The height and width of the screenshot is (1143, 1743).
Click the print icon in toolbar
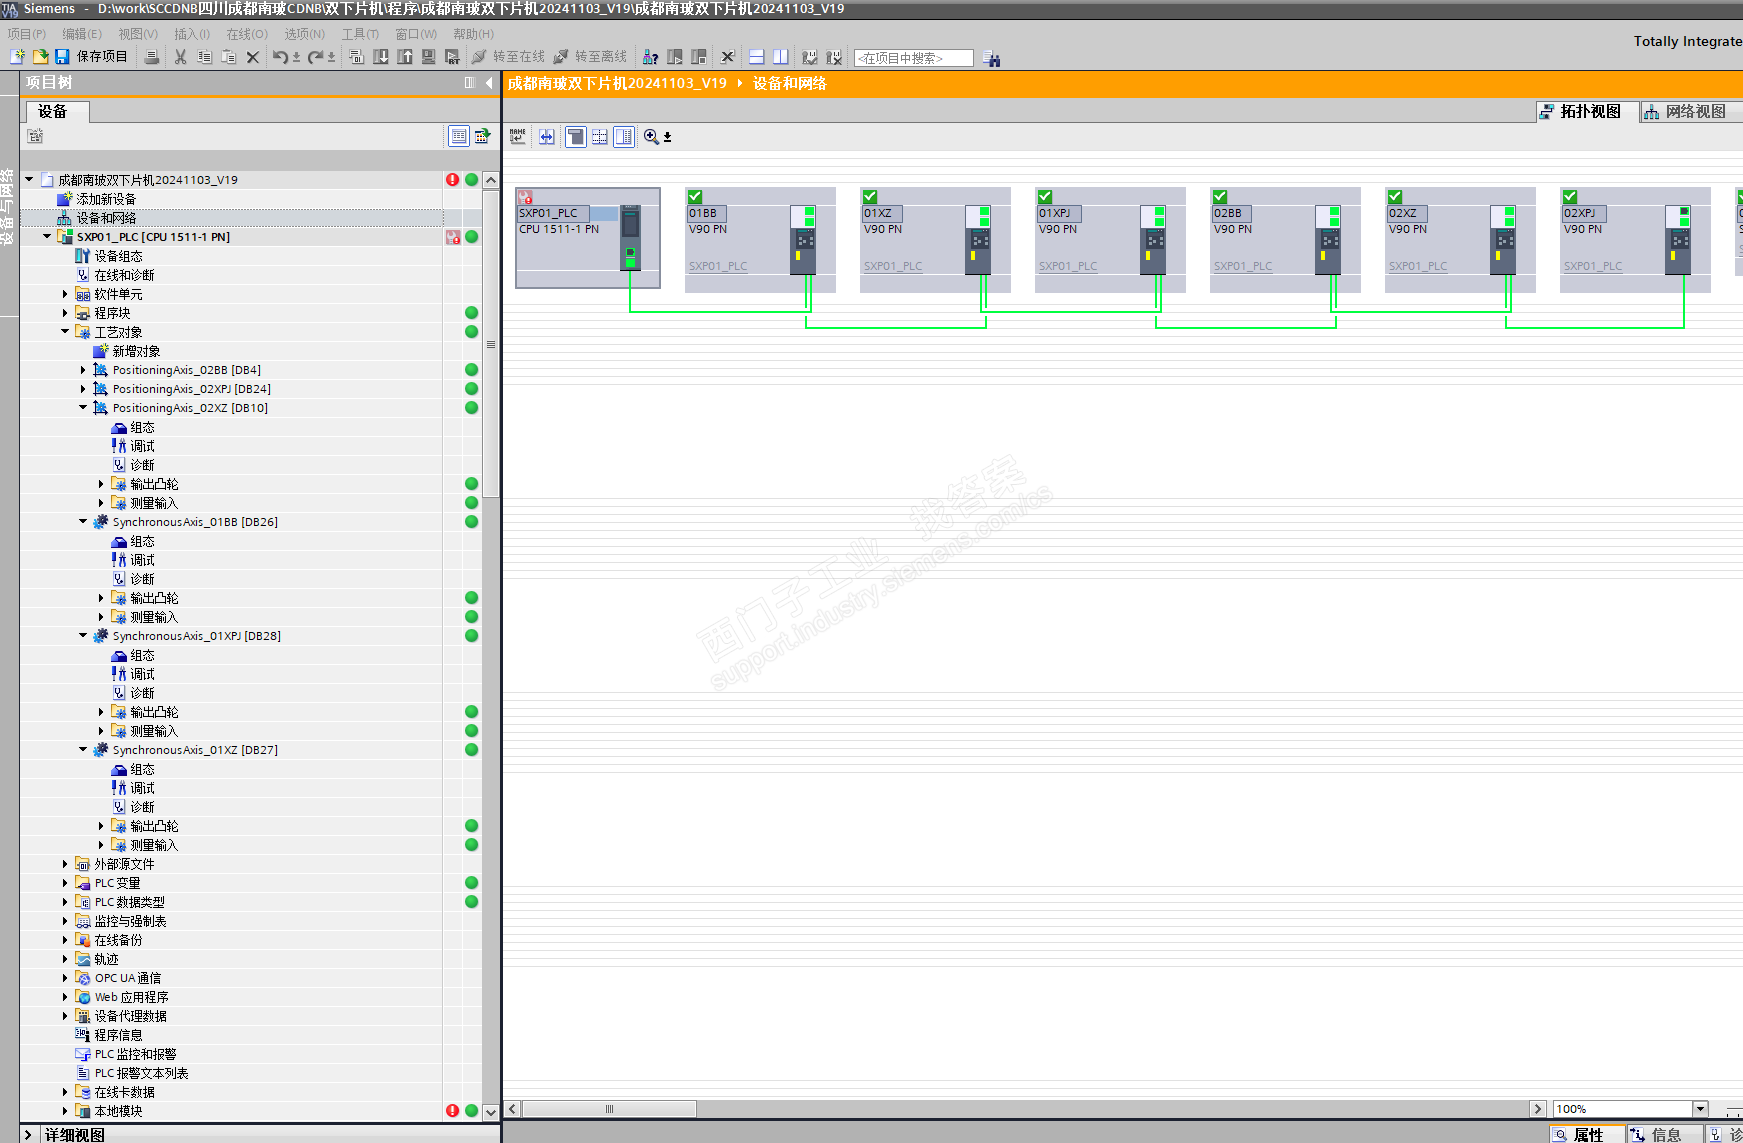point(152,57)
